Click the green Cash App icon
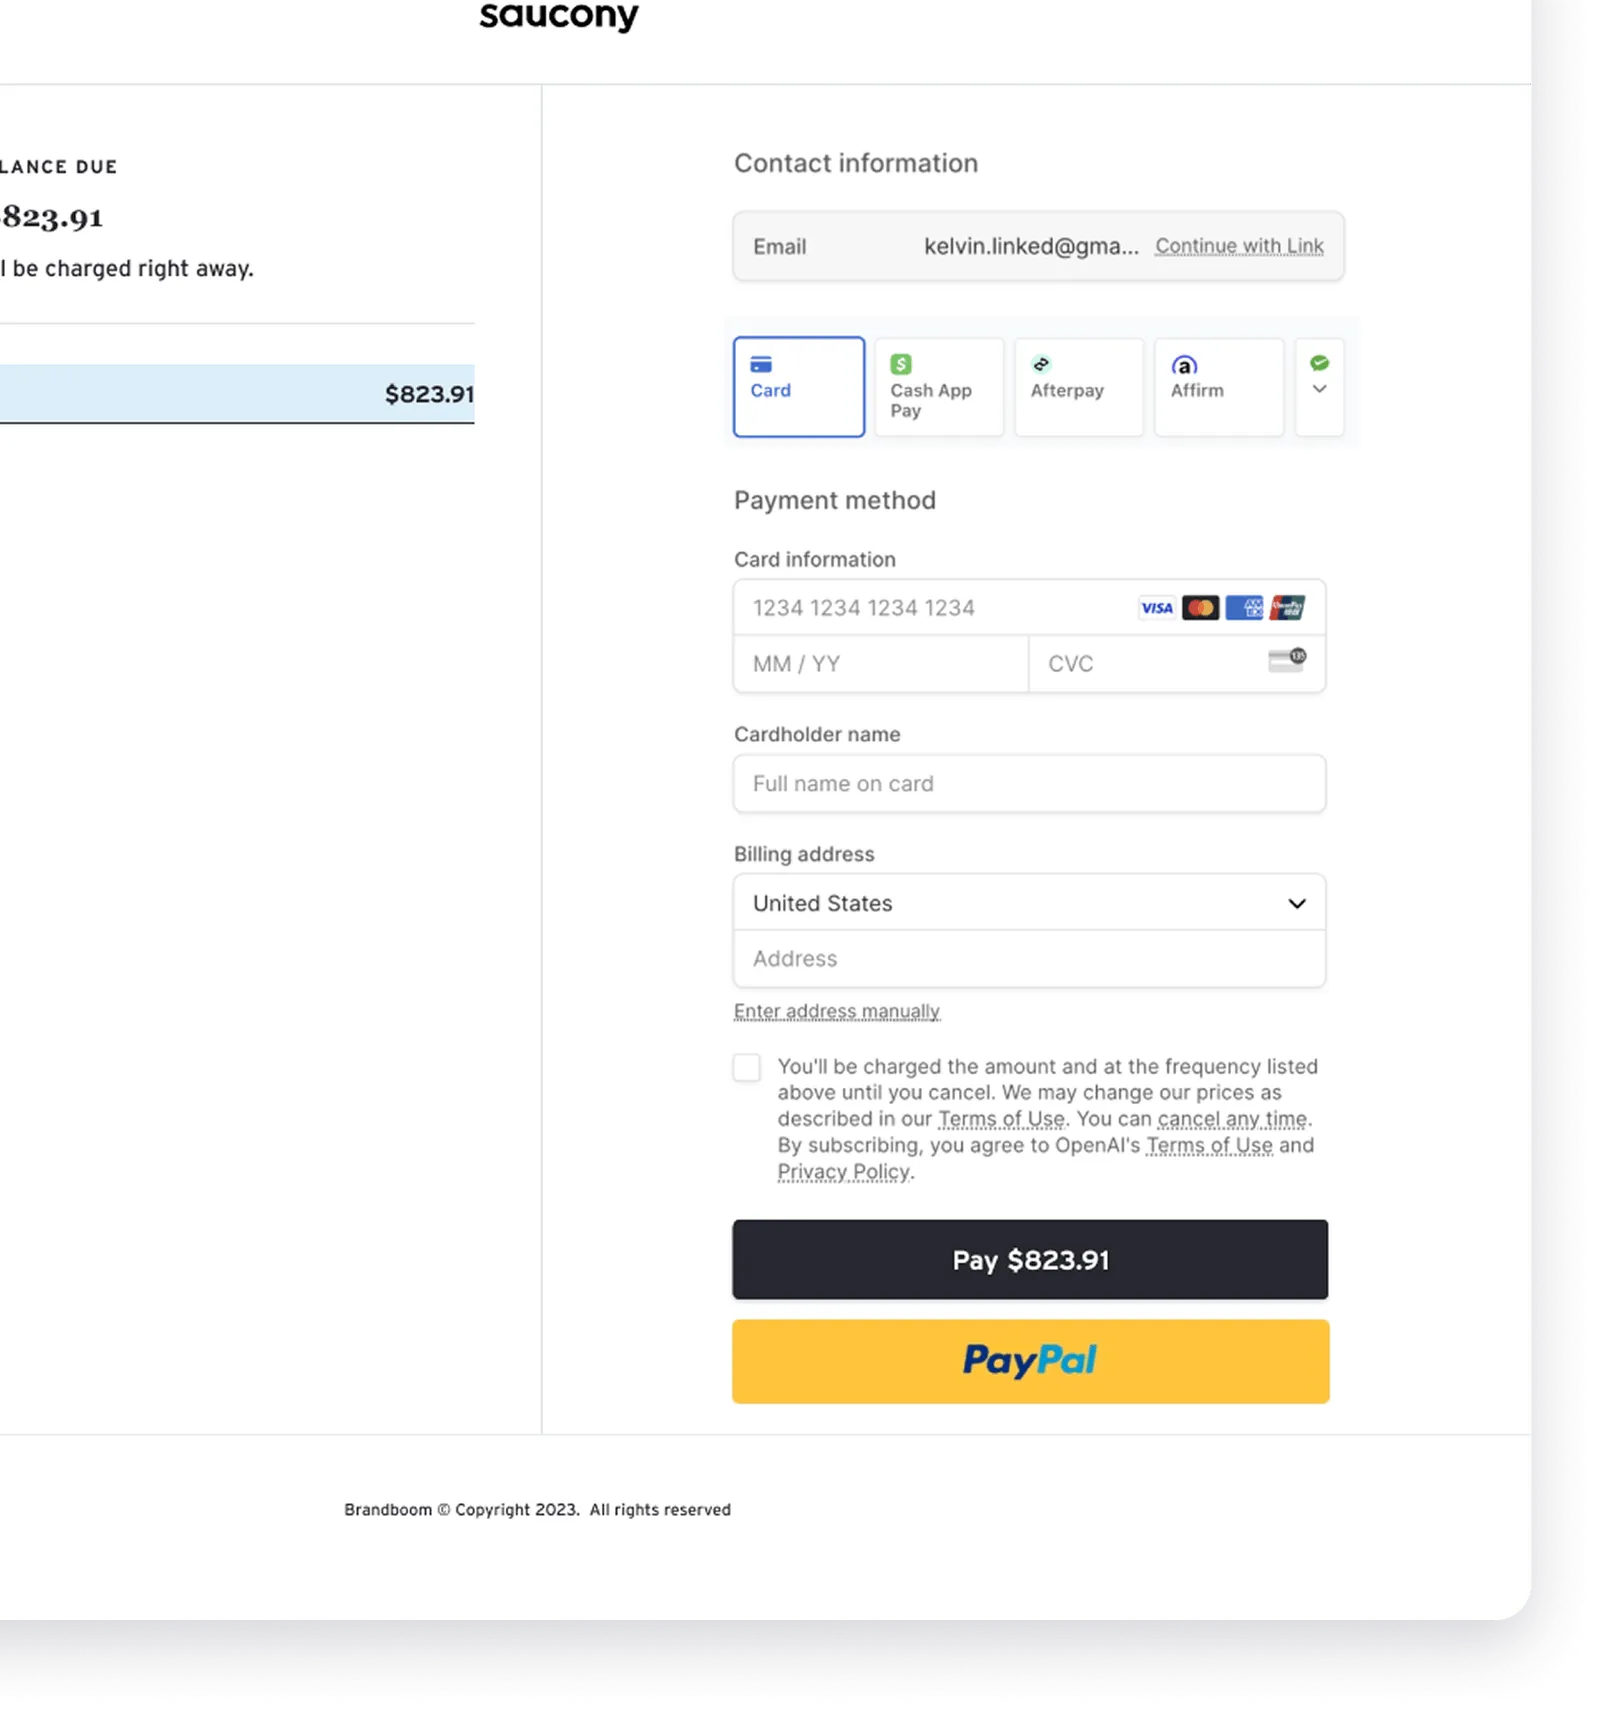The height and width of the screenshot is (1711, 1600). pos(901,364)
